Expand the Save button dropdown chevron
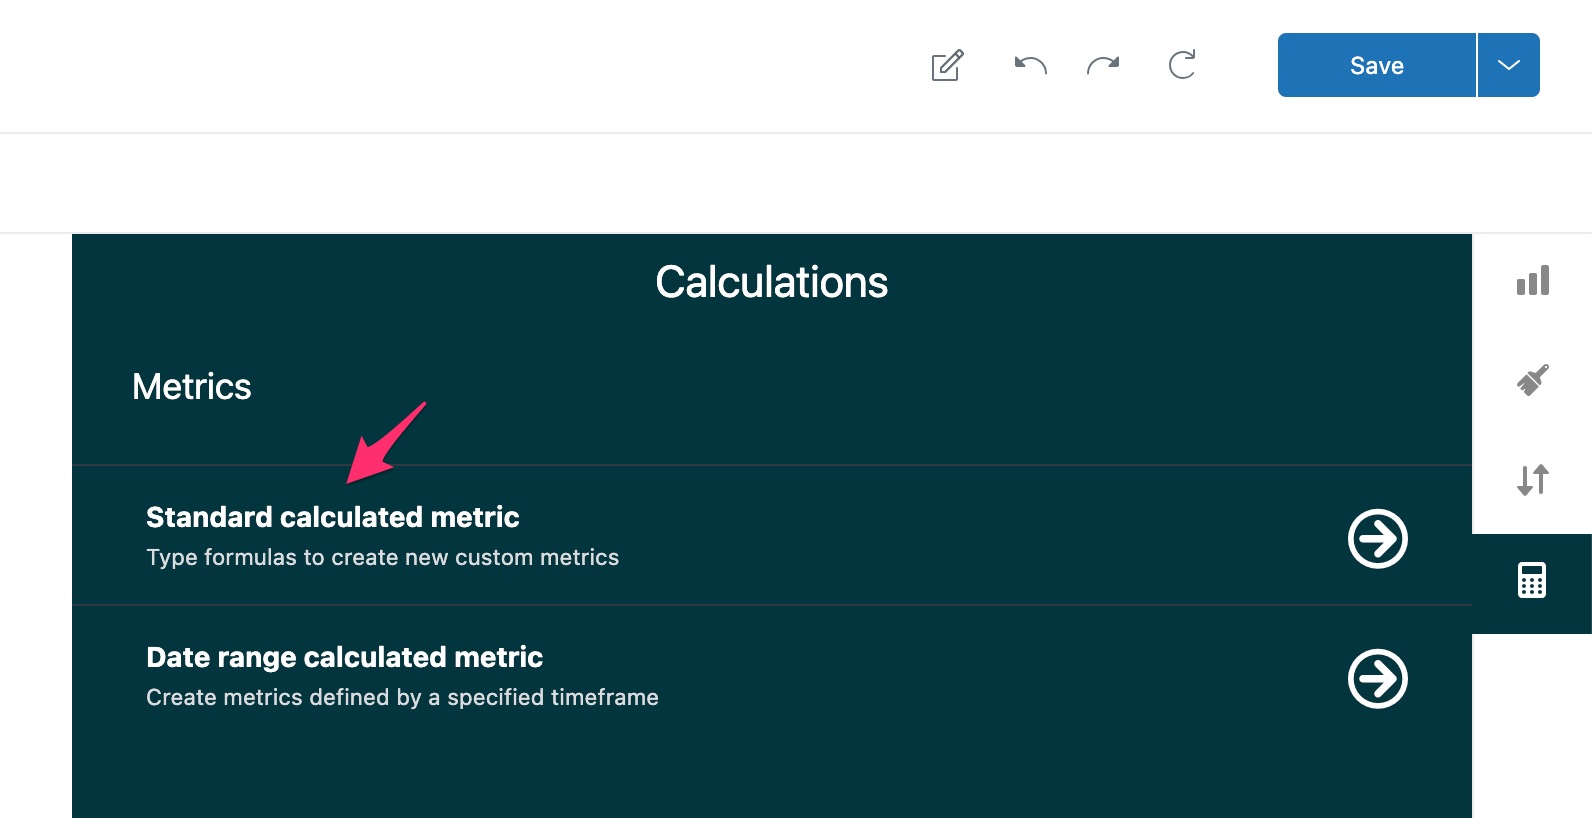The width and height of the screenshot is (1592, 818). pyautogui.click(x=1507, y=64)
